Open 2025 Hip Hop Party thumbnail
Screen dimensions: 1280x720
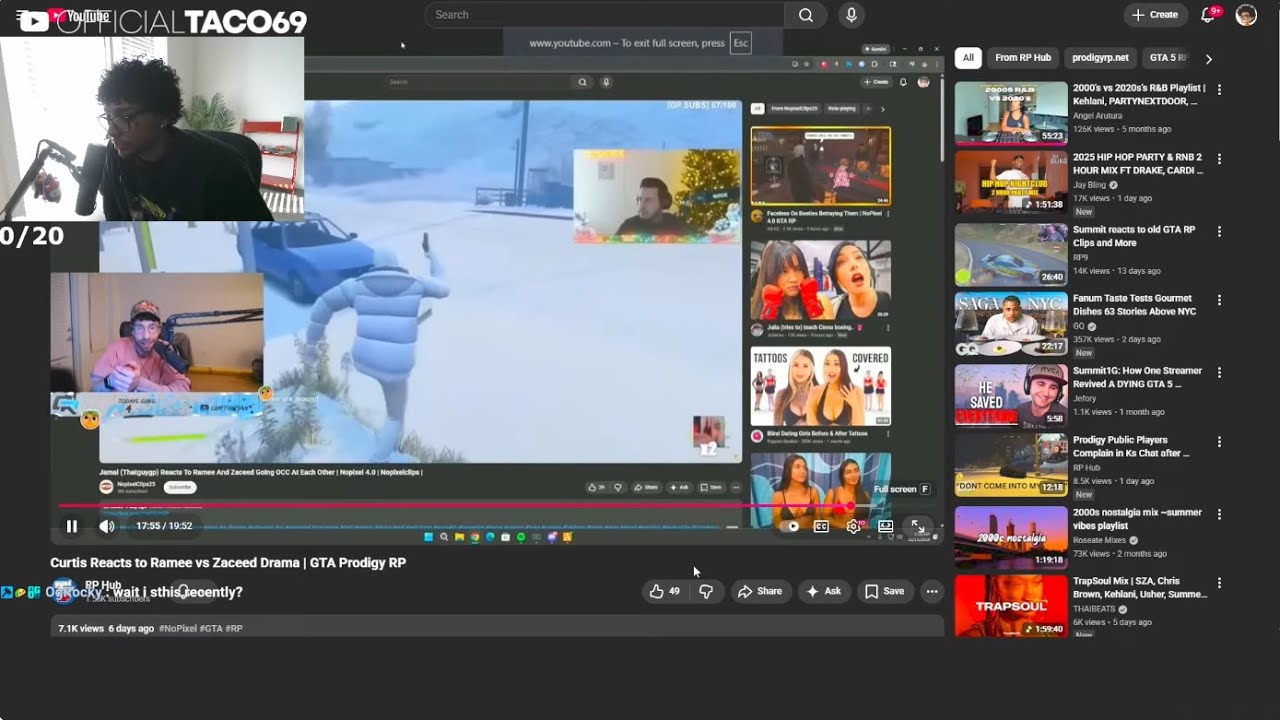pyautogui.click(x=1011, y=183)
